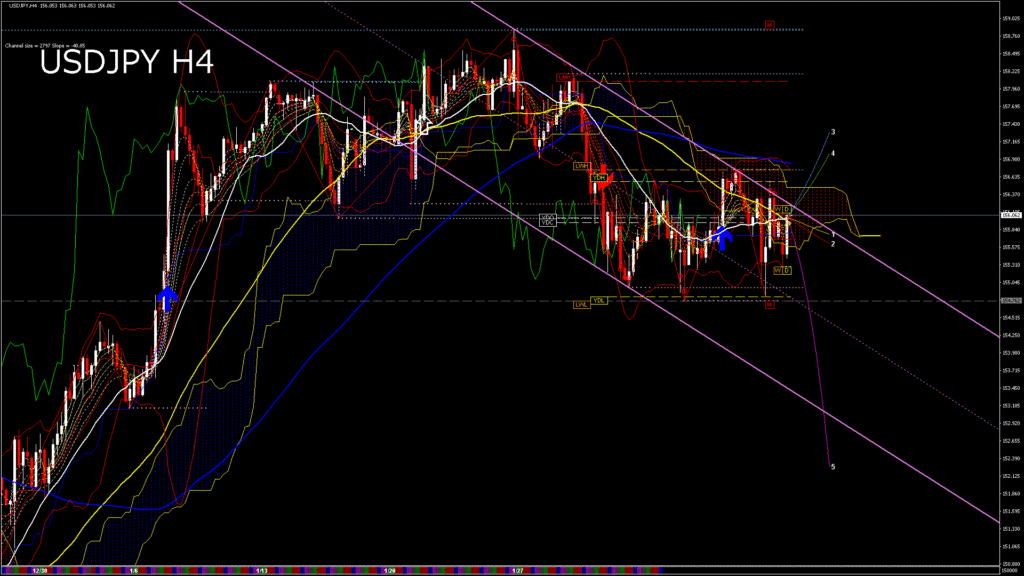Select the LWH level label

pyautogui.click(x=581, y=166)
